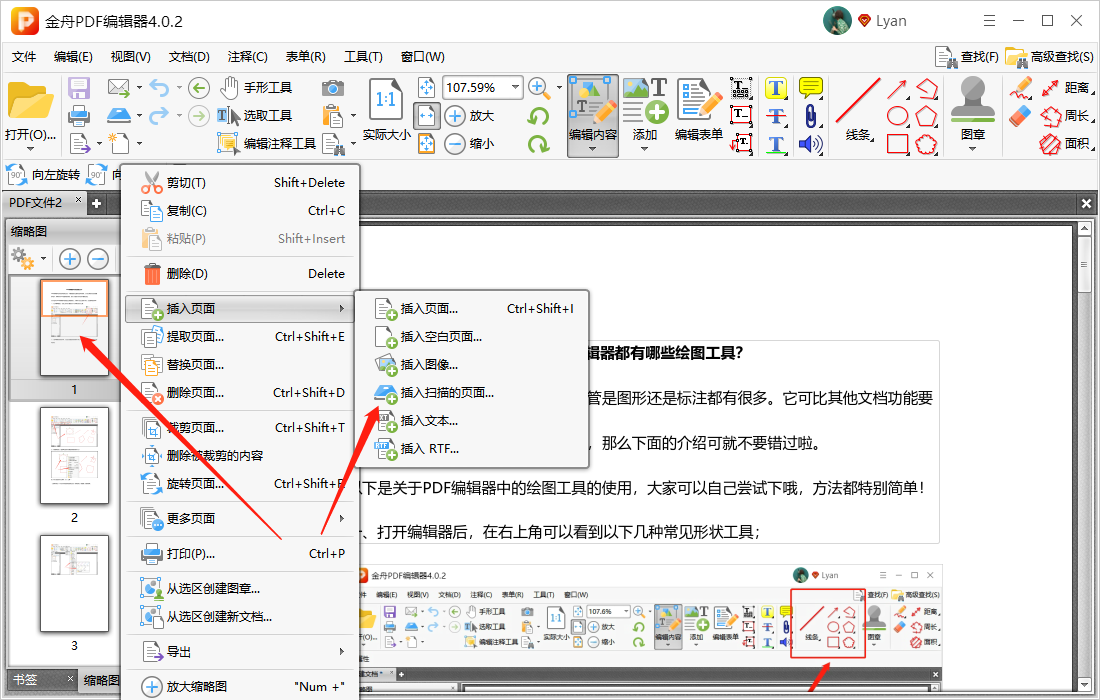
Task: Open a file with the 打开(O) folder icon
Action: point(29,102)
